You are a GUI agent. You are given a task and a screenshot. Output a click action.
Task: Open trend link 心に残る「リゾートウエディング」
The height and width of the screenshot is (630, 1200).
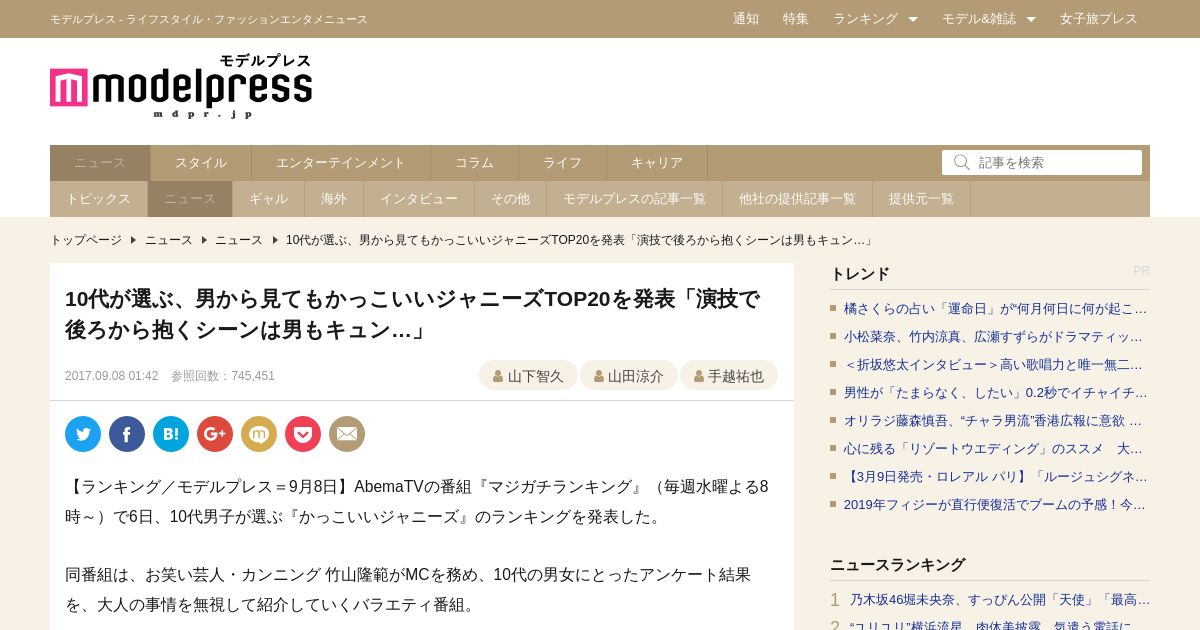tap(994, 448)
